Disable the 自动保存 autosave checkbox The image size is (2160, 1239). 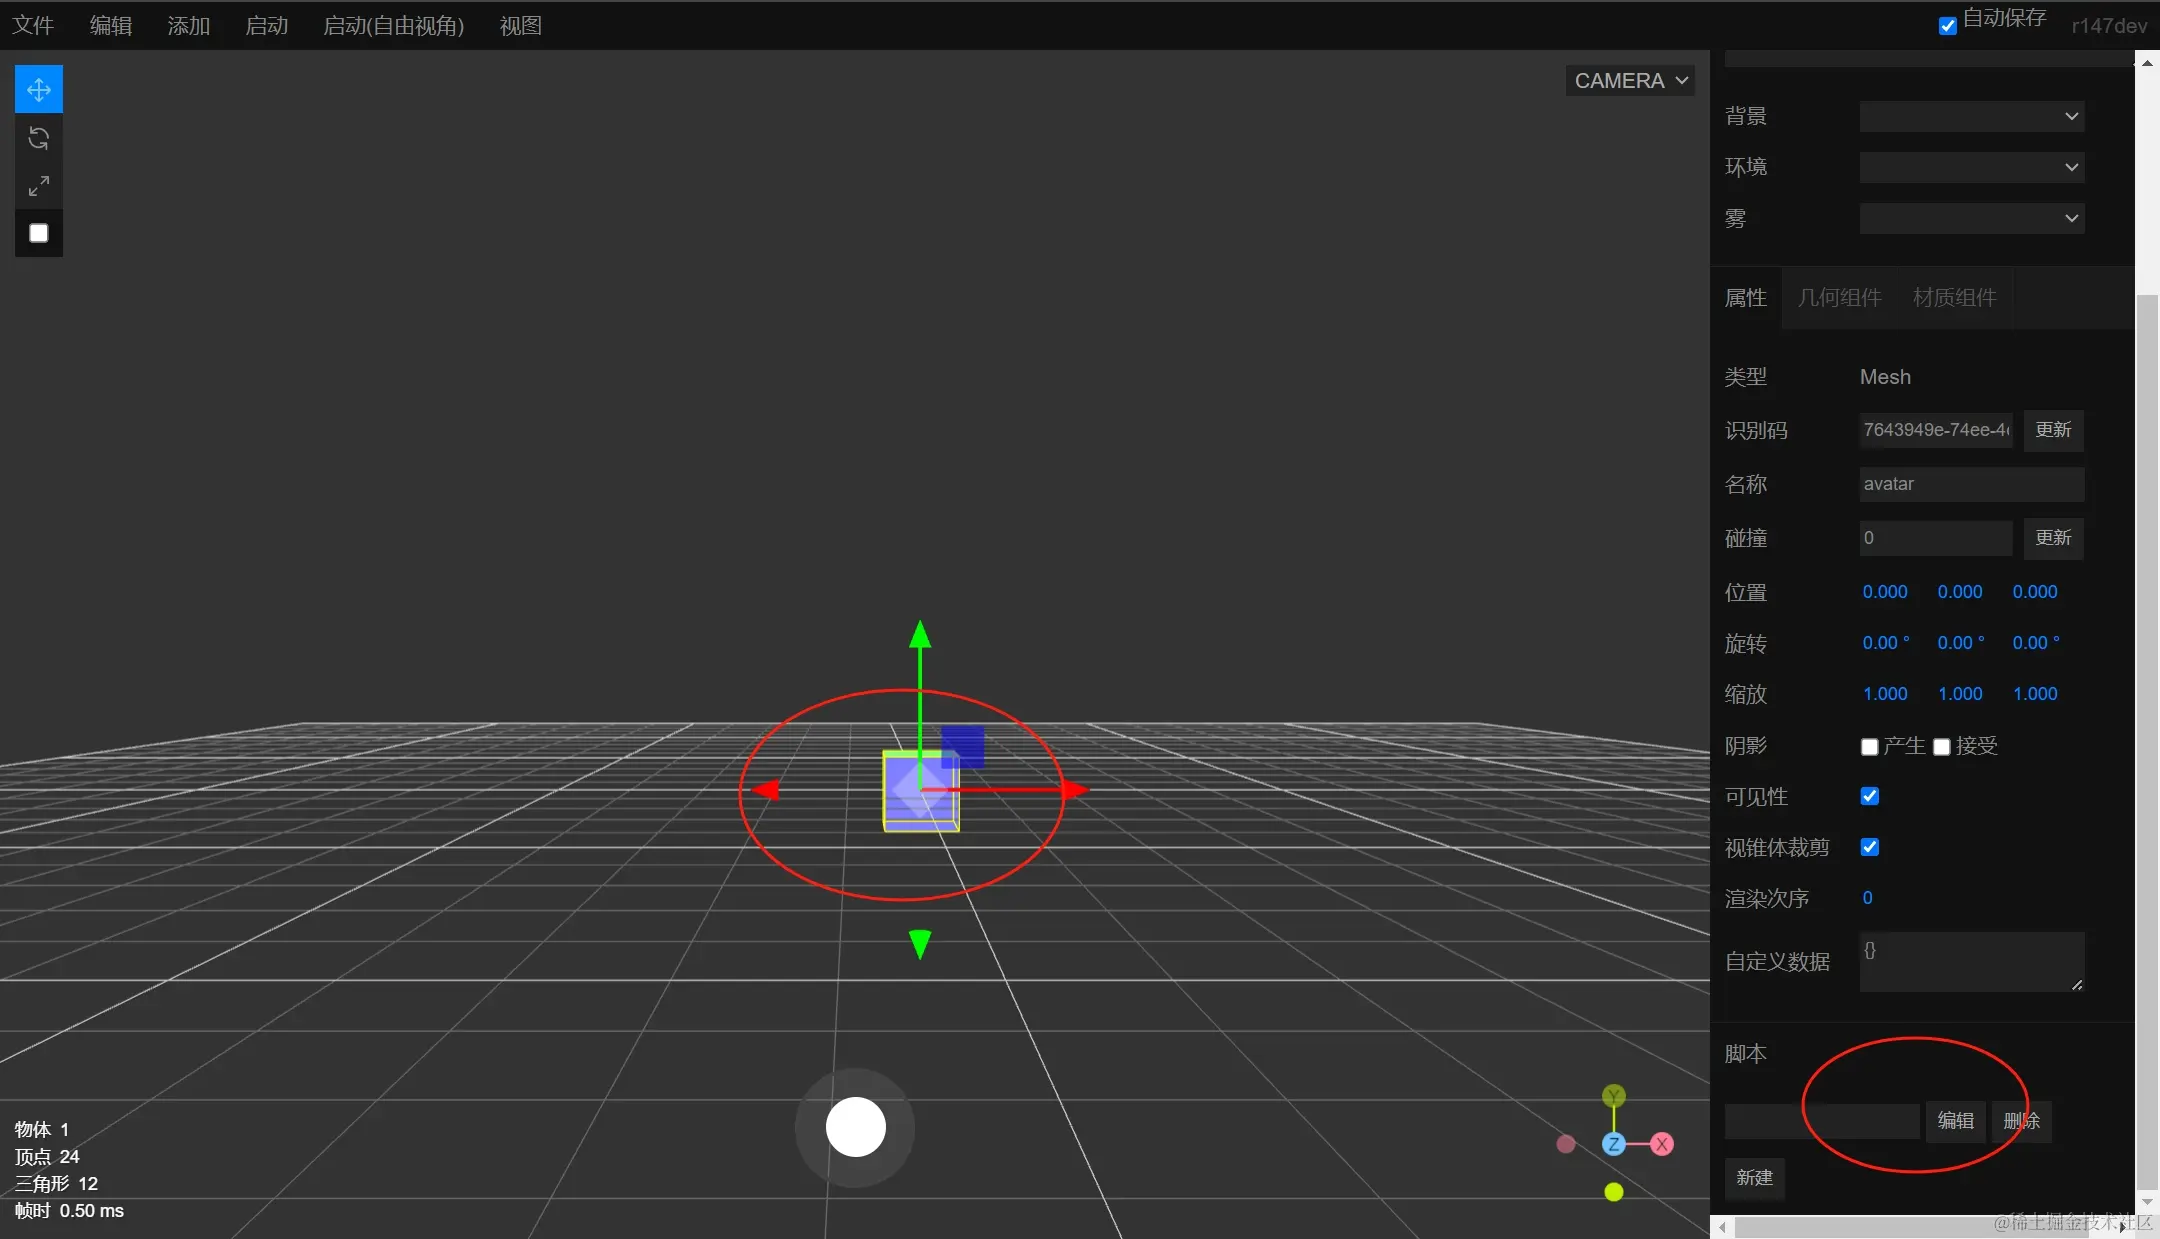pyautogui.click(x=1947, y=26)
